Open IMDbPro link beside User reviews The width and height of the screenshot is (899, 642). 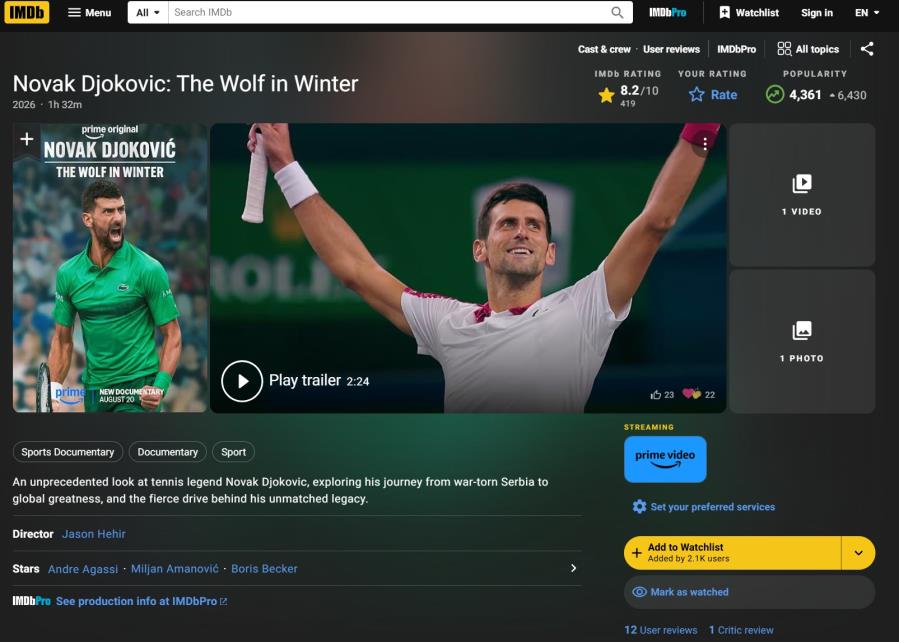tap(736, 49)
